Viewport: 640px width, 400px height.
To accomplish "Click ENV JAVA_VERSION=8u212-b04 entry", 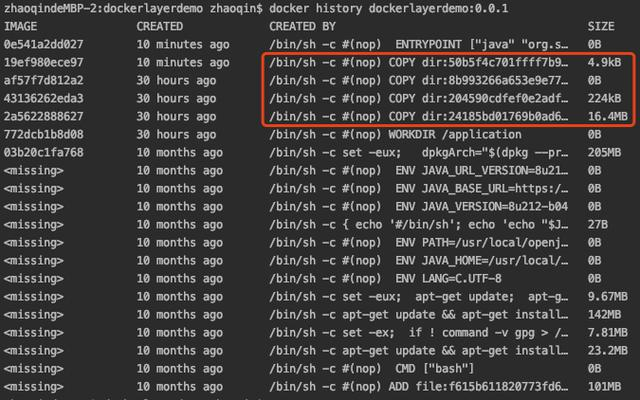I will pyautogui.click(x=418, y=207).
